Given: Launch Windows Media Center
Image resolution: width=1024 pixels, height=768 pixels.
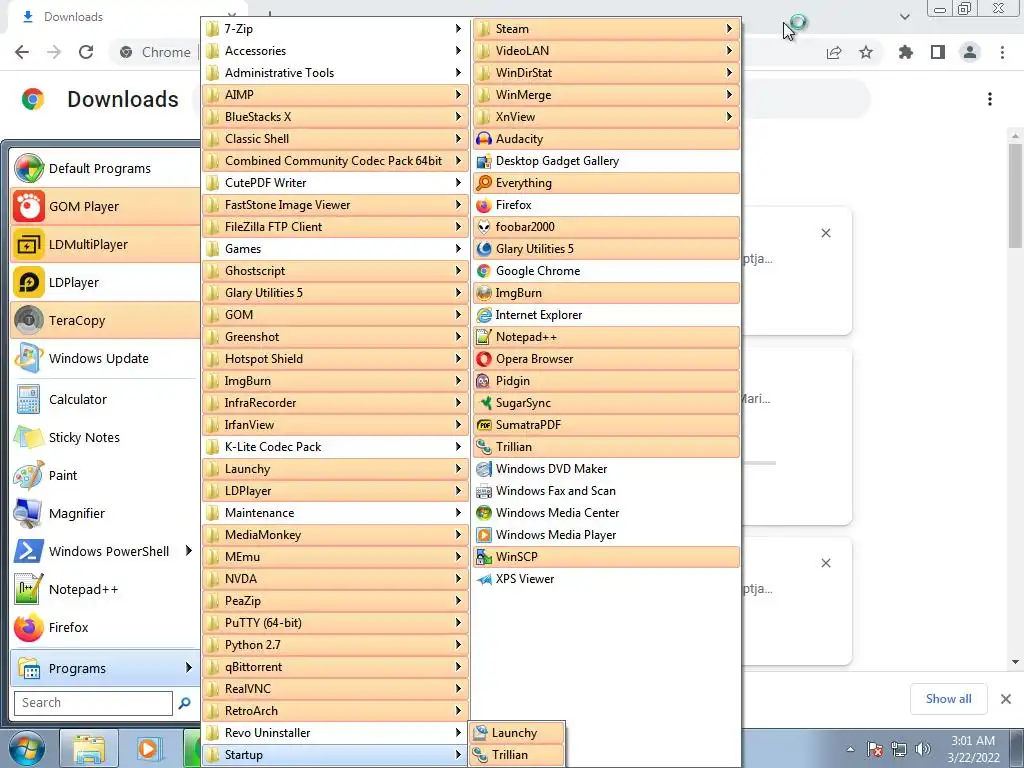Looking at the screenshot, I should pos(607,513).
